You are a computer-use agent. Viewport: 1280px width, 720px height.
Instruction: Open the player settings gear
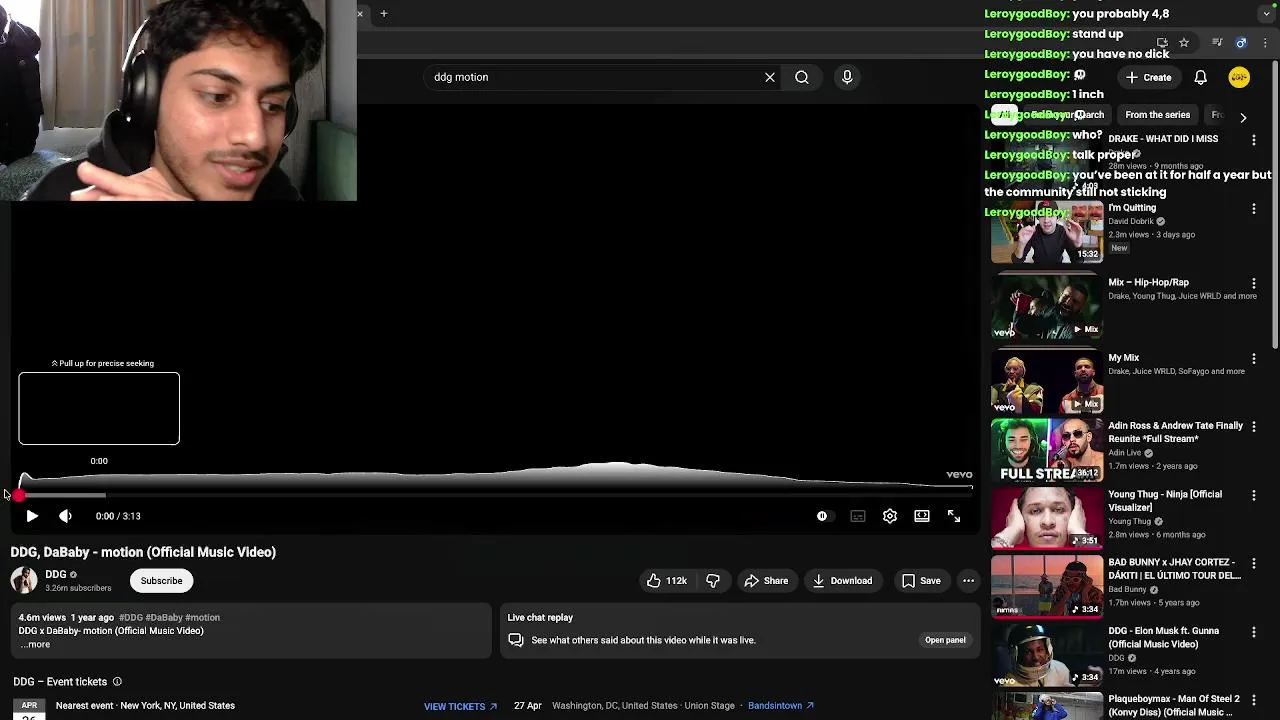click(889, 516)
